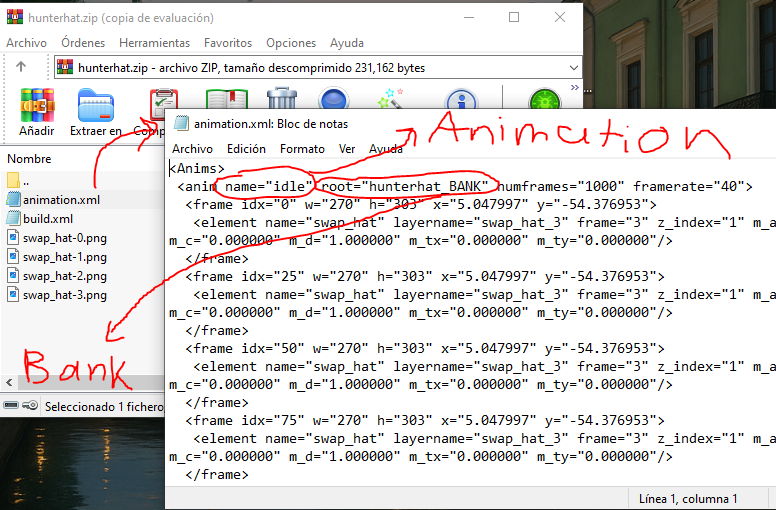
Task: Click the Notepad title bar icon
Action: coord(182,123)
